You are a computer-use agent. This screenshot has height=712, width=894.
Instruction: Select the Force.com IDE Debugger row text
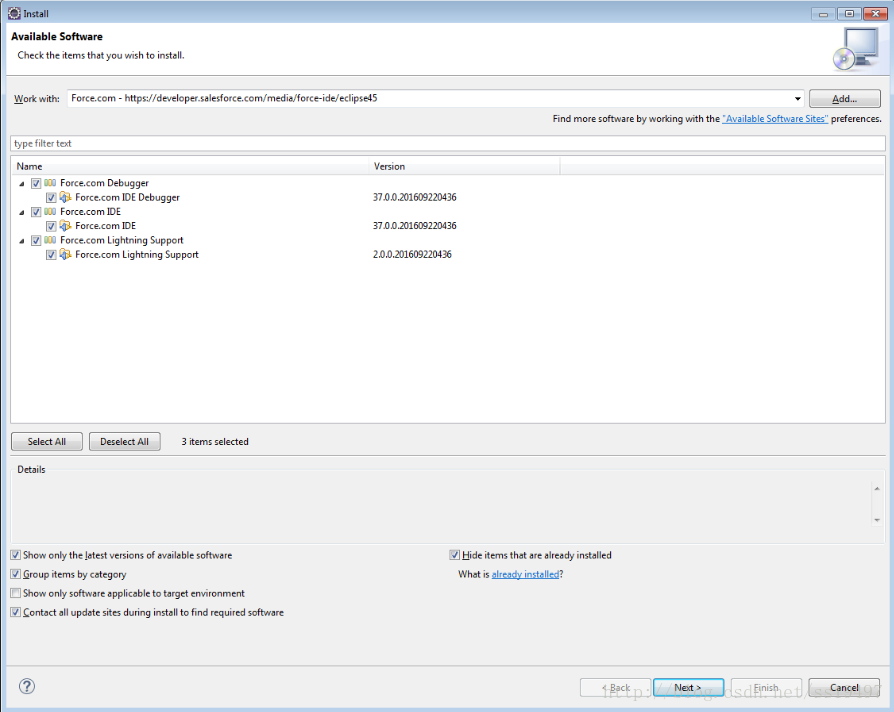[x=127, y=197]
